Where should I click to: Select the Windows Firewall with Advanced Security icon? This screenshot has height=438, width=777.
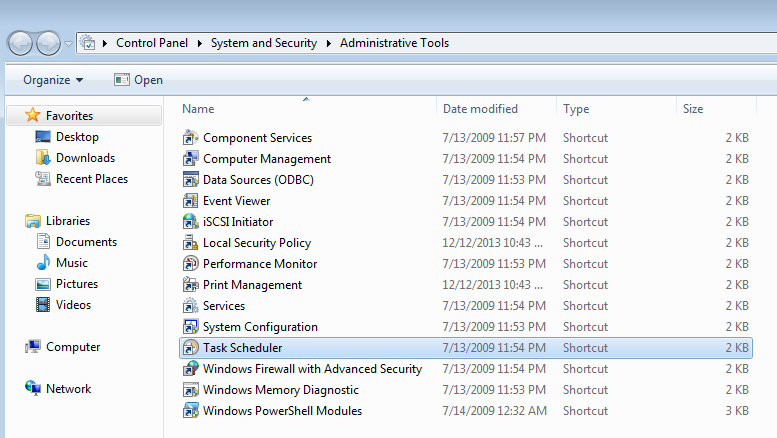191,369
